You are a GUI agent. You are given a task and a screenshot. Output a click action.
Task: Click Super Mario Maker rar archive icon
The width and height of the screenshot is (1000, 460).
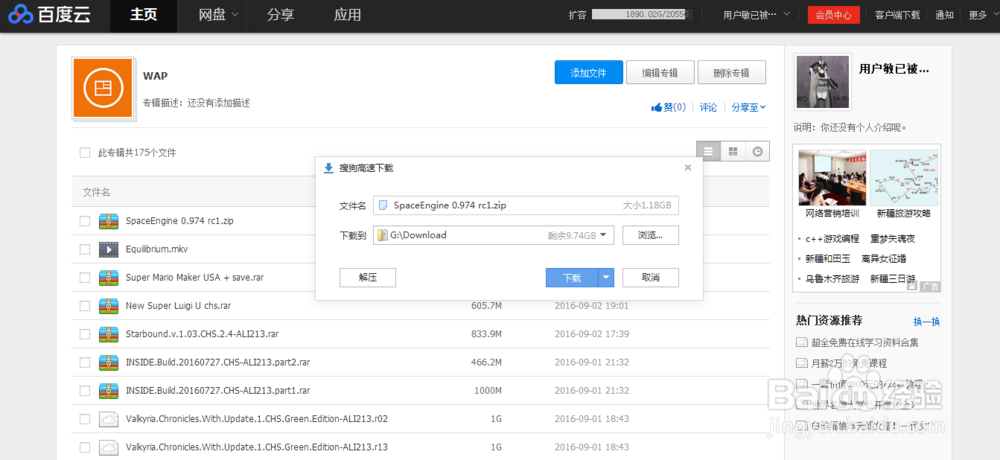point(108,278)
